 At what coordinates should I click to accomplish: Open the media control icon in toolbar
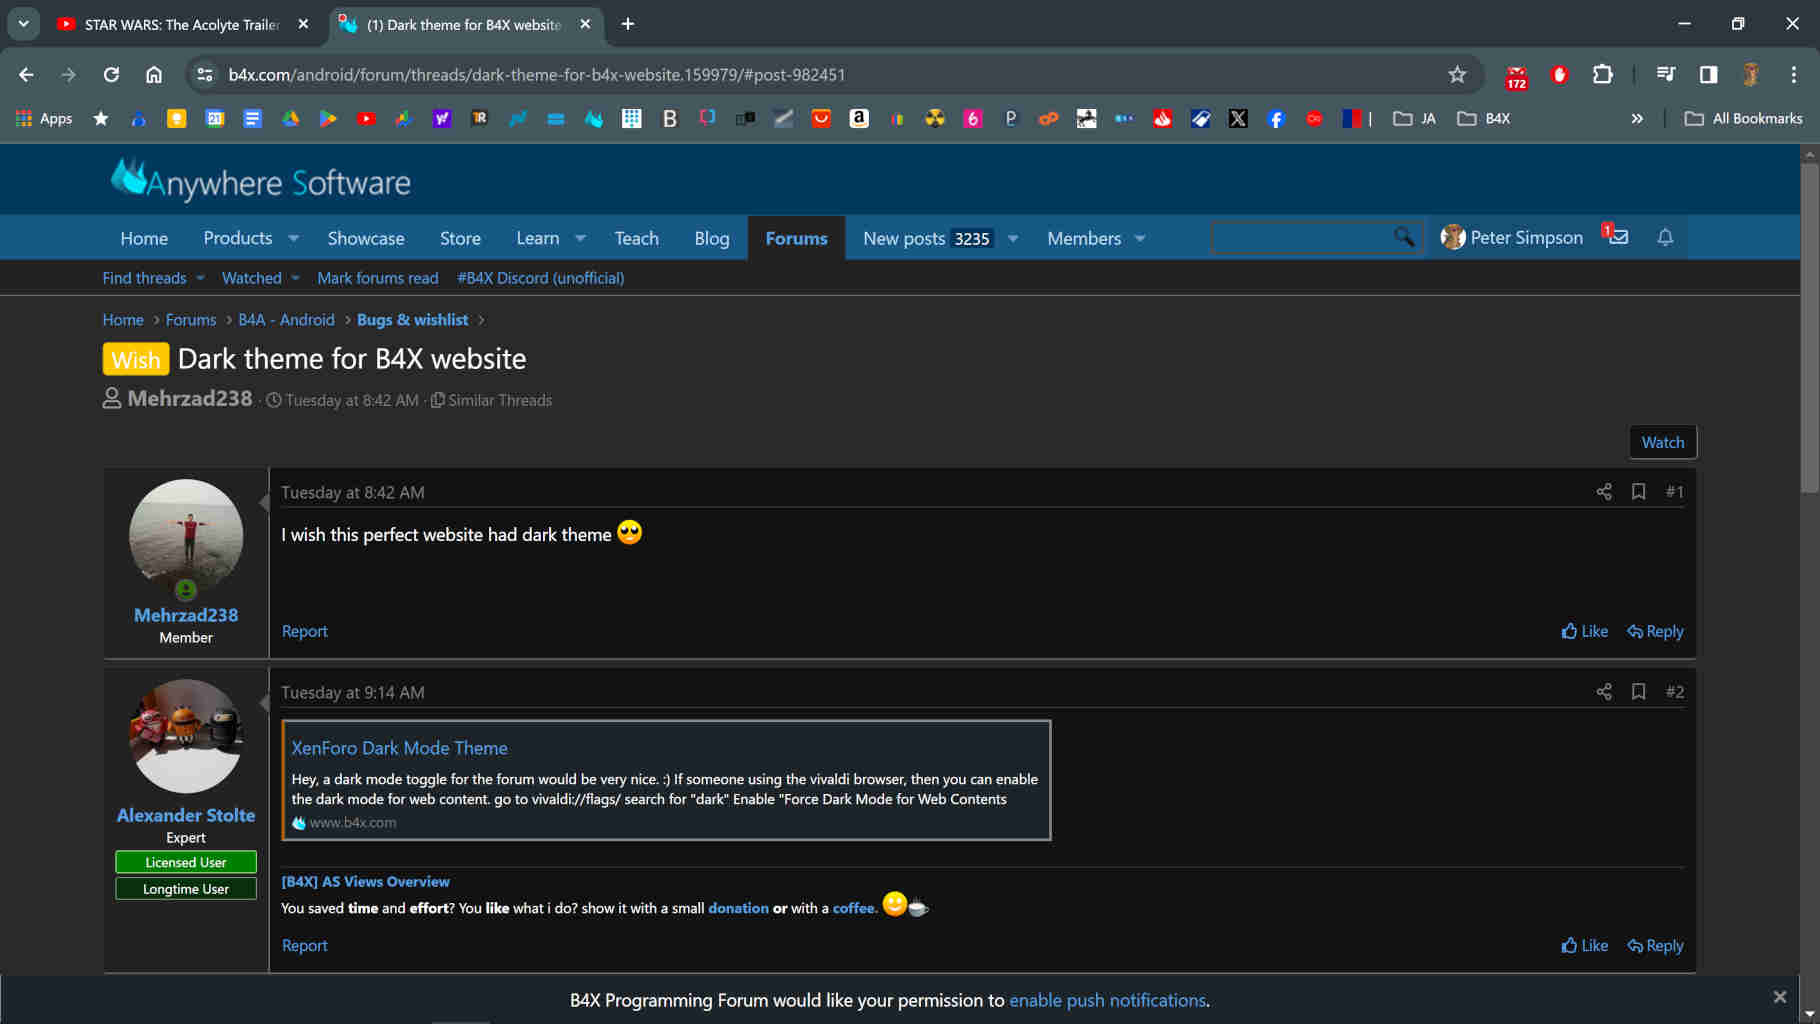1665,74
